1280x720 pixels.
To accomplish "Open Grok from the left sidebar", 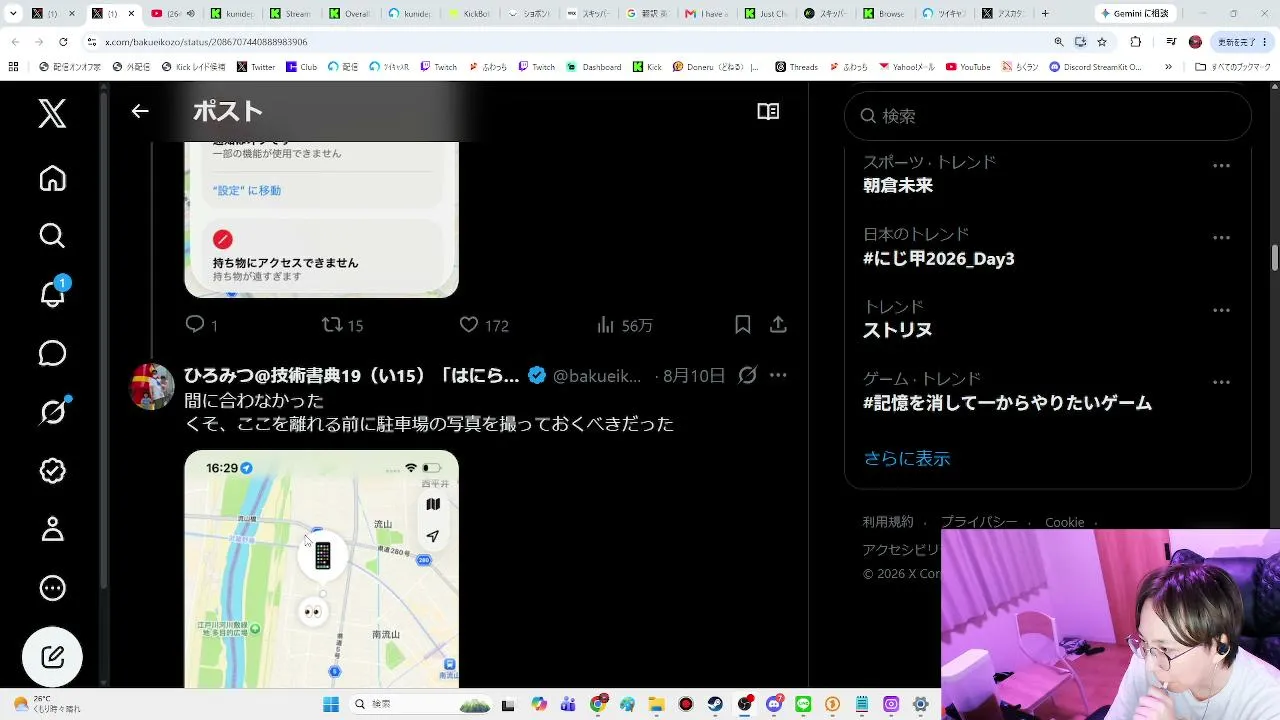I will coord(52,412).
